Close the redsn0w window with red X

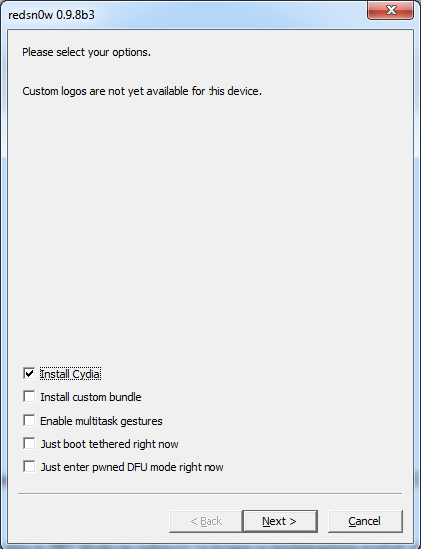click(390, 10)
